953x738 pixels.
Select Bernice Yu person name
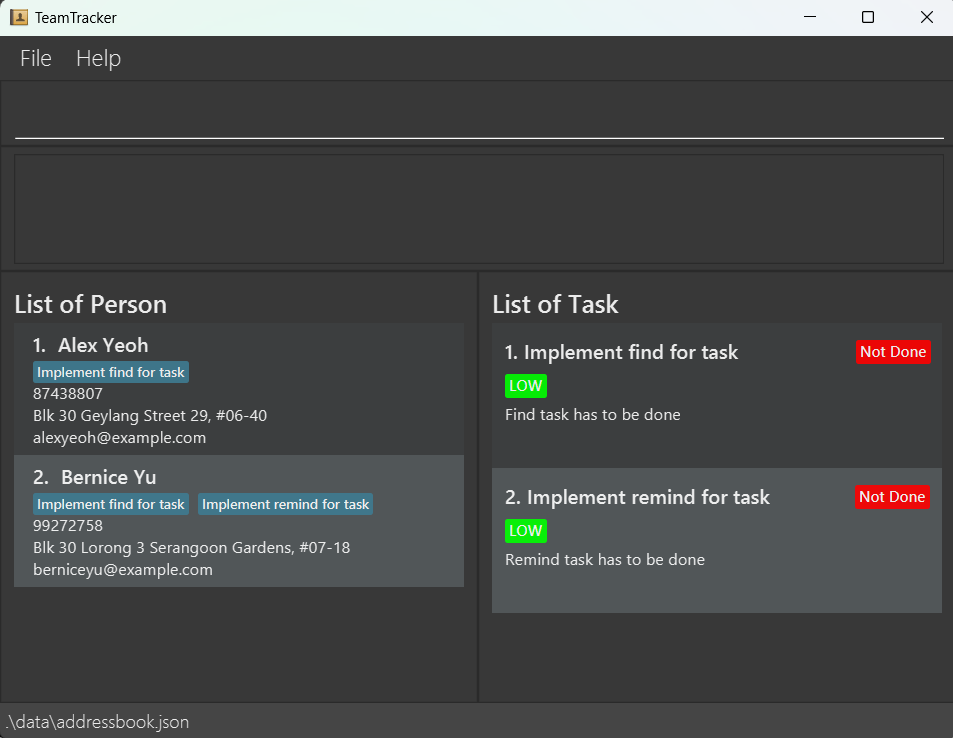[x=108, y=477]
